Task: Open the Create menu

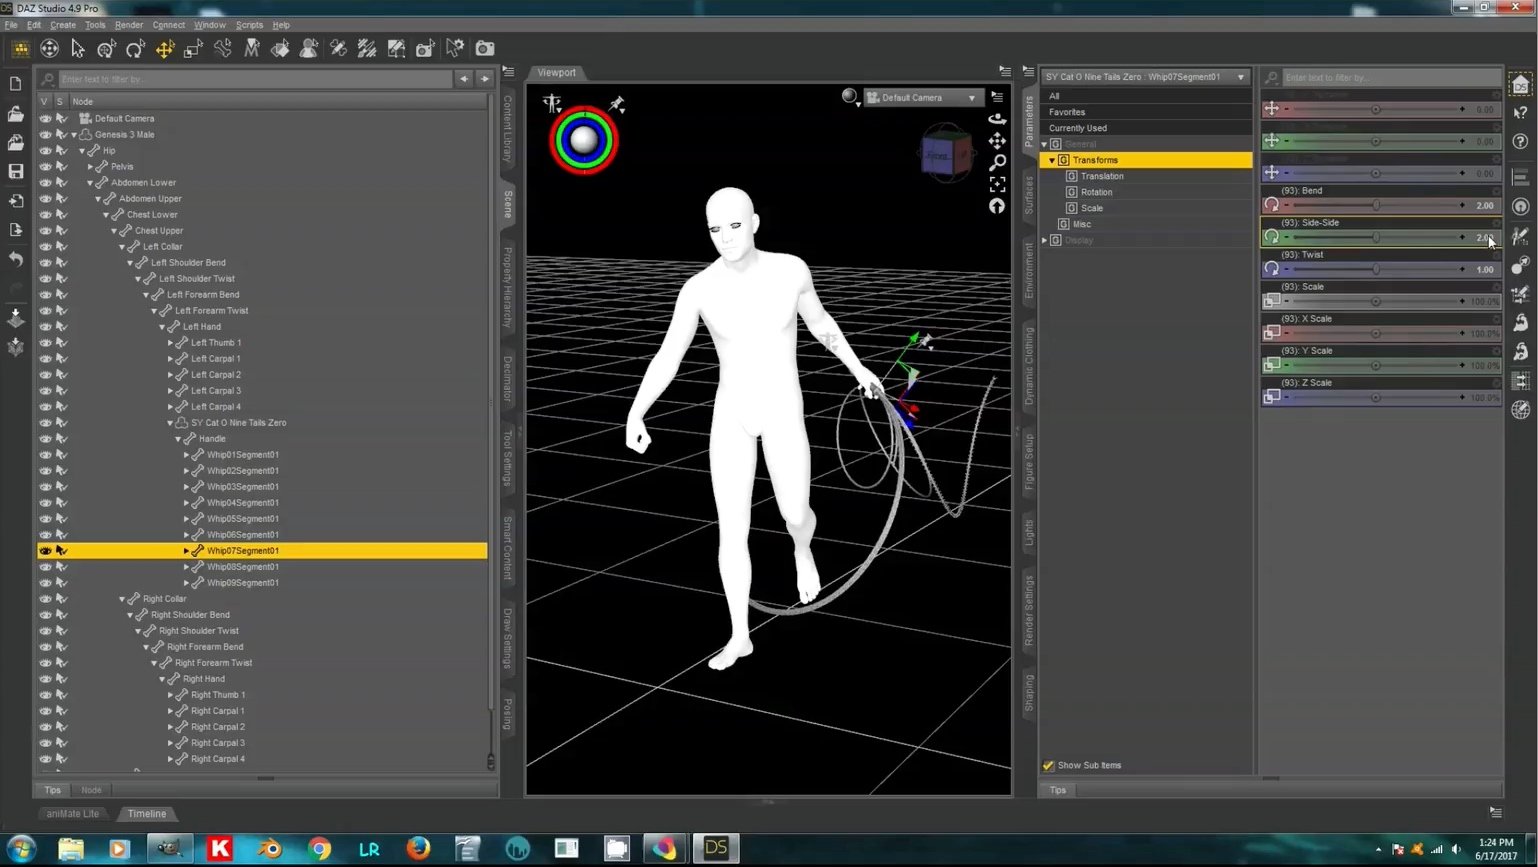Action: [x=62, y=24]
